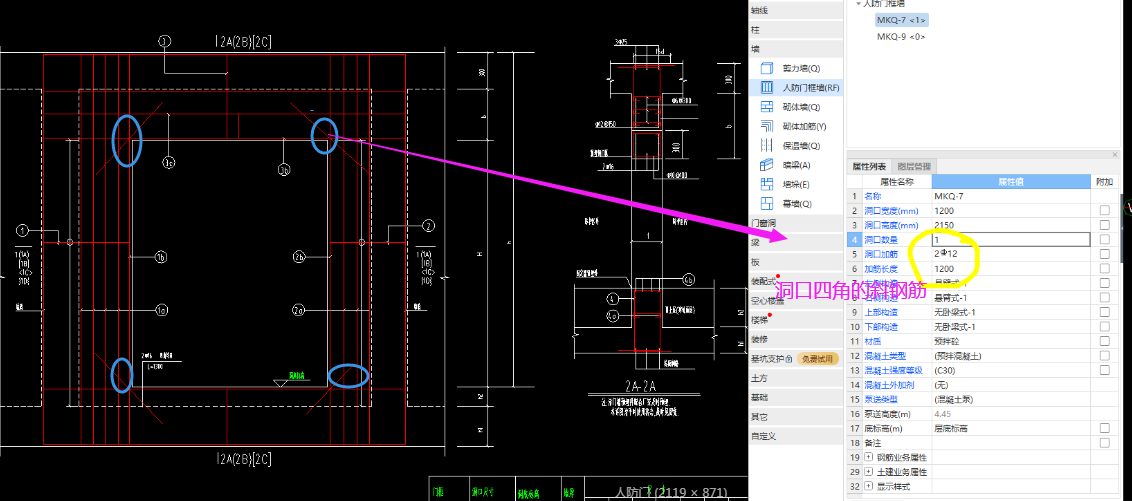The height and width of the screenshot is (501, 1132).
Task: Select the 墙垛(E) wall pier icon
Action: click(767, 185)
